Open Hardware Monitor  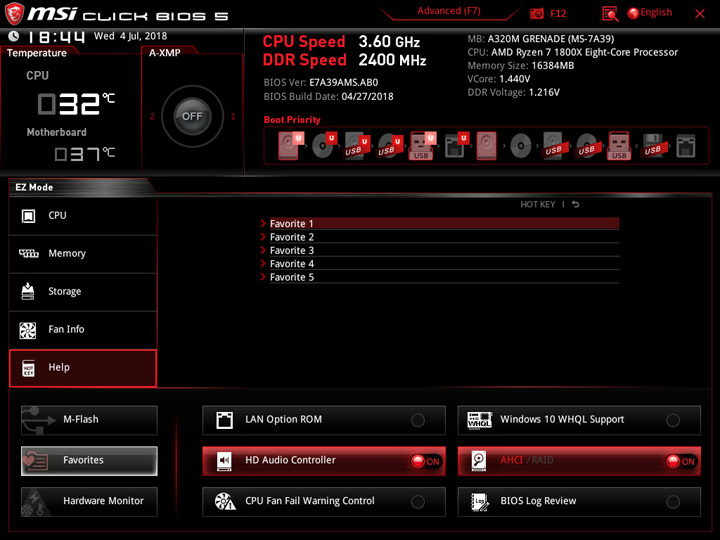pos(89,501)
